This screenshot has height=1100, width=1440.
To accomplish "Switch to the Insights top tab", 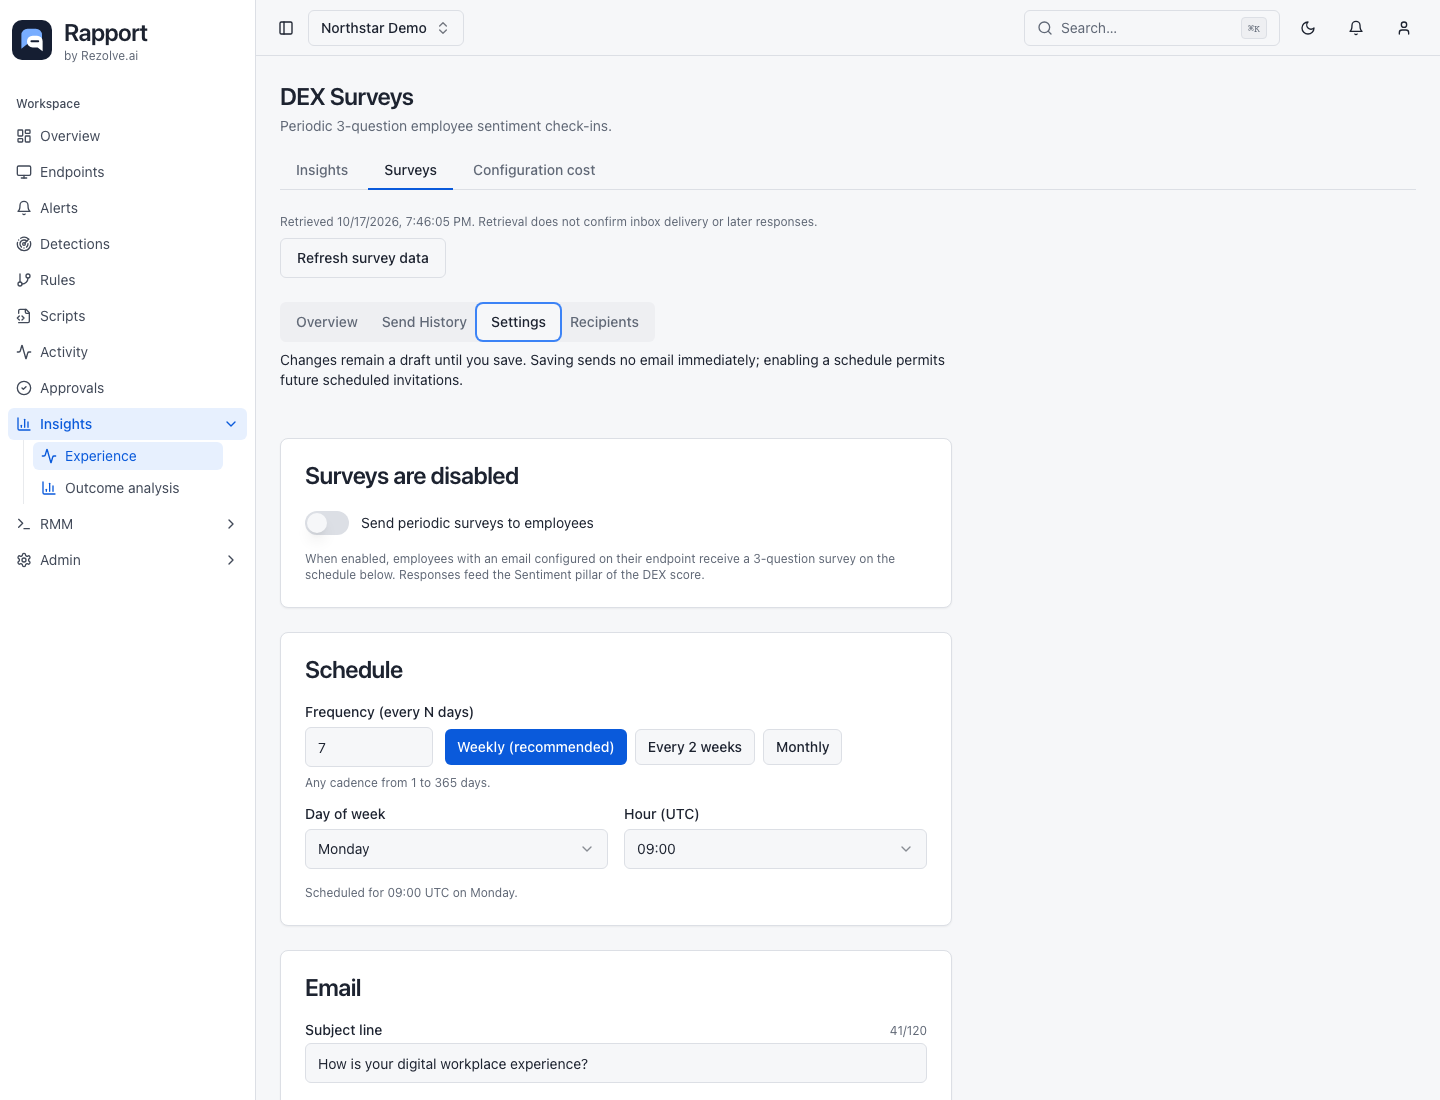I will pyautogui.click(x=322, y=170).
